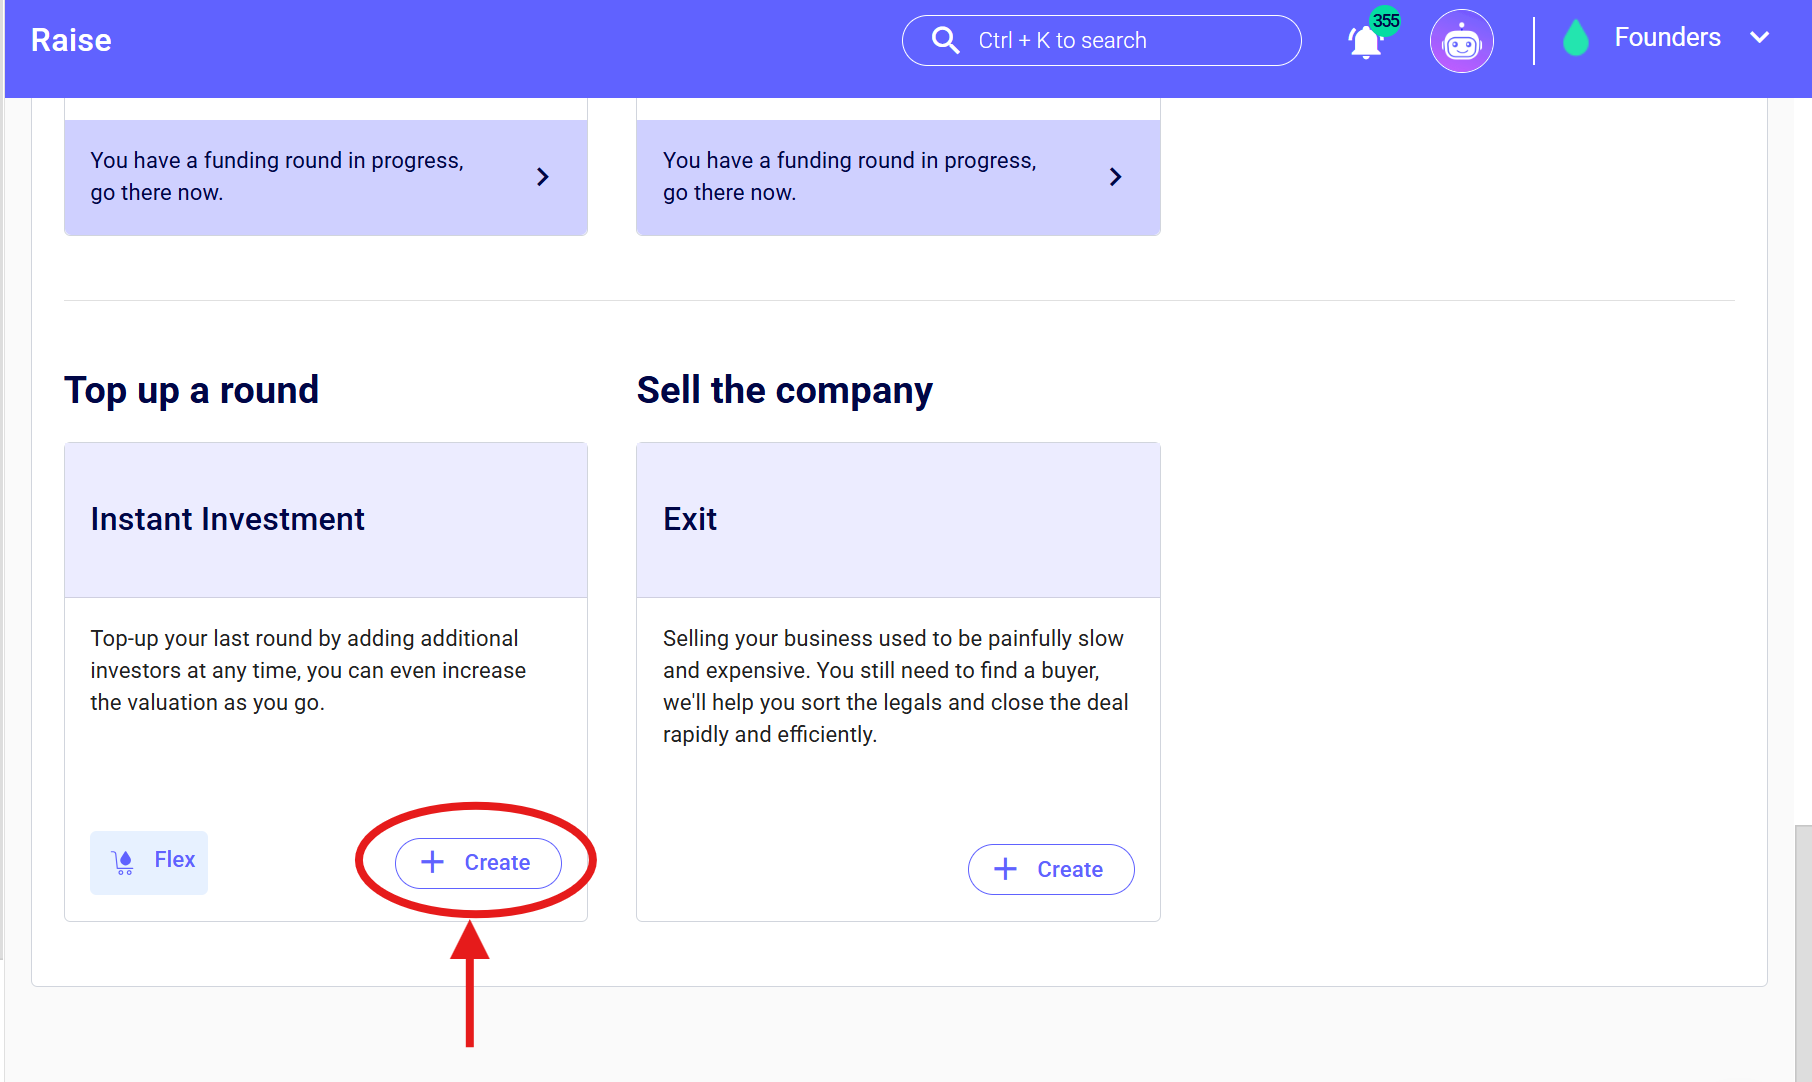Open notifications bell

coord(1365,43)
